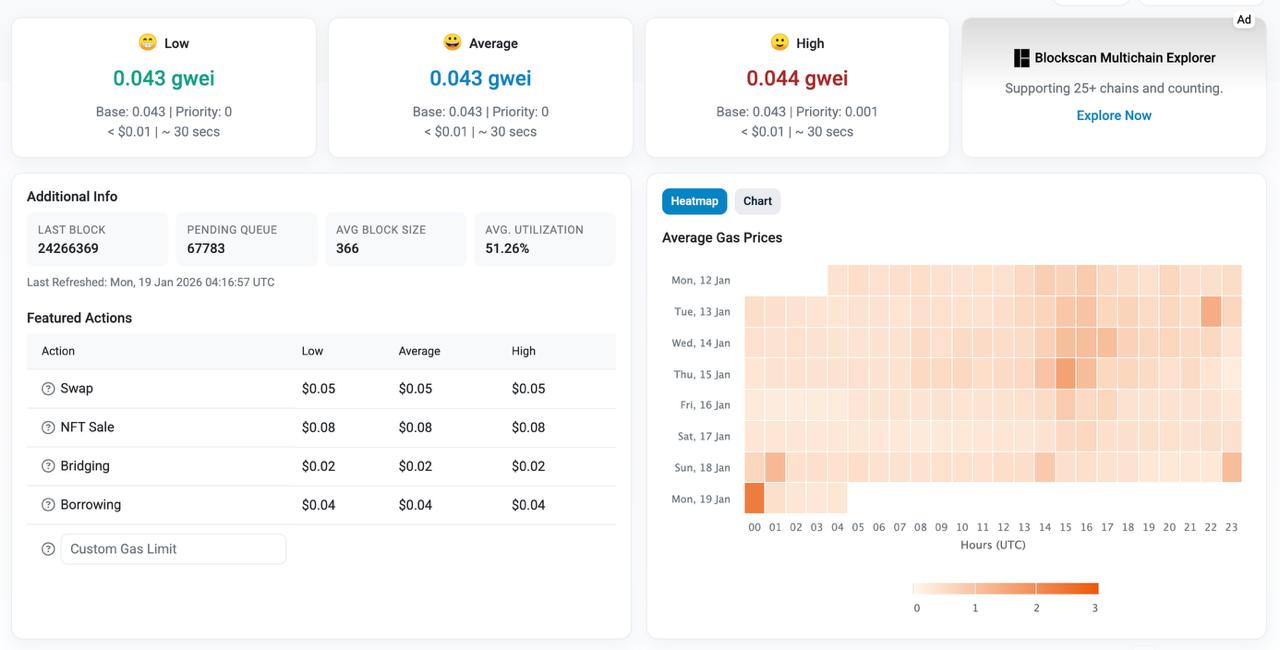
Task: Switch to the Chart tab
Action: click(757, 201)
